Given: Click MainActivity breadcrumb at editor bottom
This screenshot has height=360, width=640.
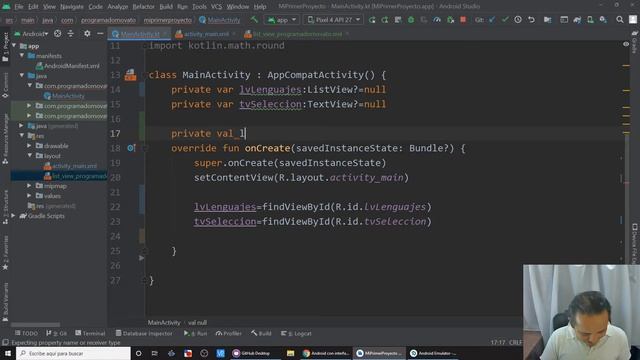Looking at the screenshot, I should coord(164,322).
